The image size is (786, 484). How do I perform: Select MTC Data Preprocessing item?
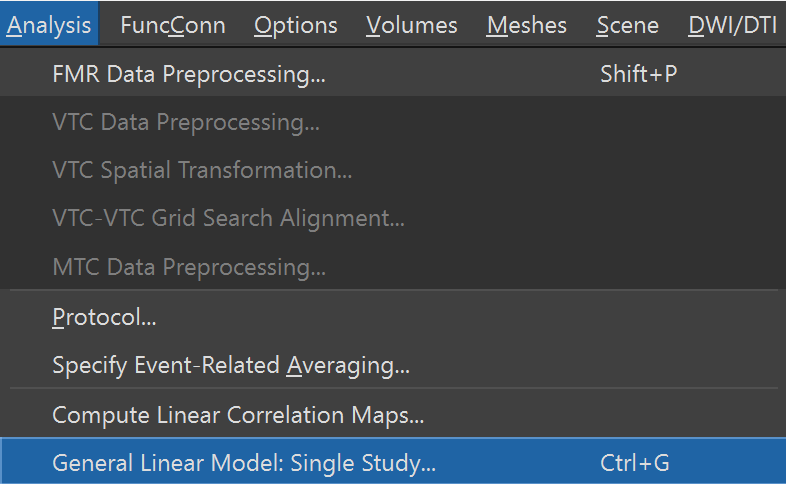tap(393, 267)
